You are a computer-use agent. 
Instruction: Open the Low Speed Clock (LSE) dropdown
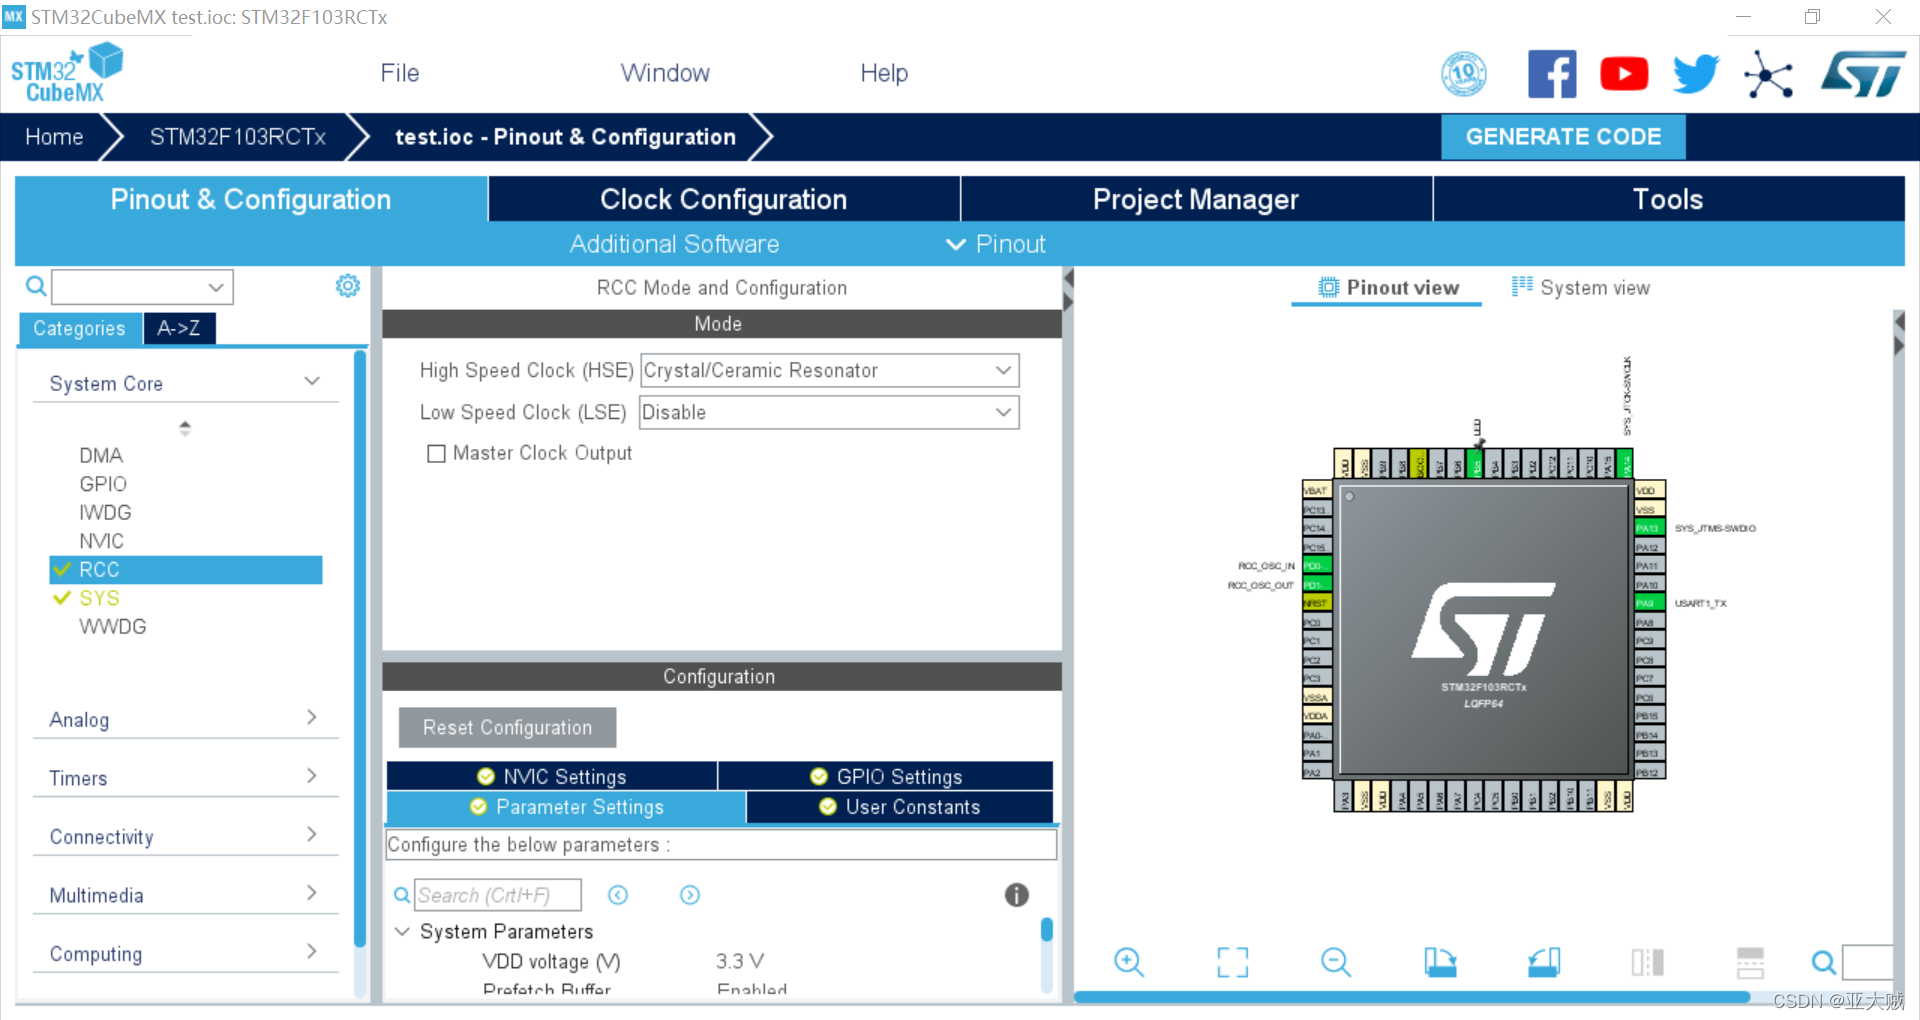click(829, 413)
